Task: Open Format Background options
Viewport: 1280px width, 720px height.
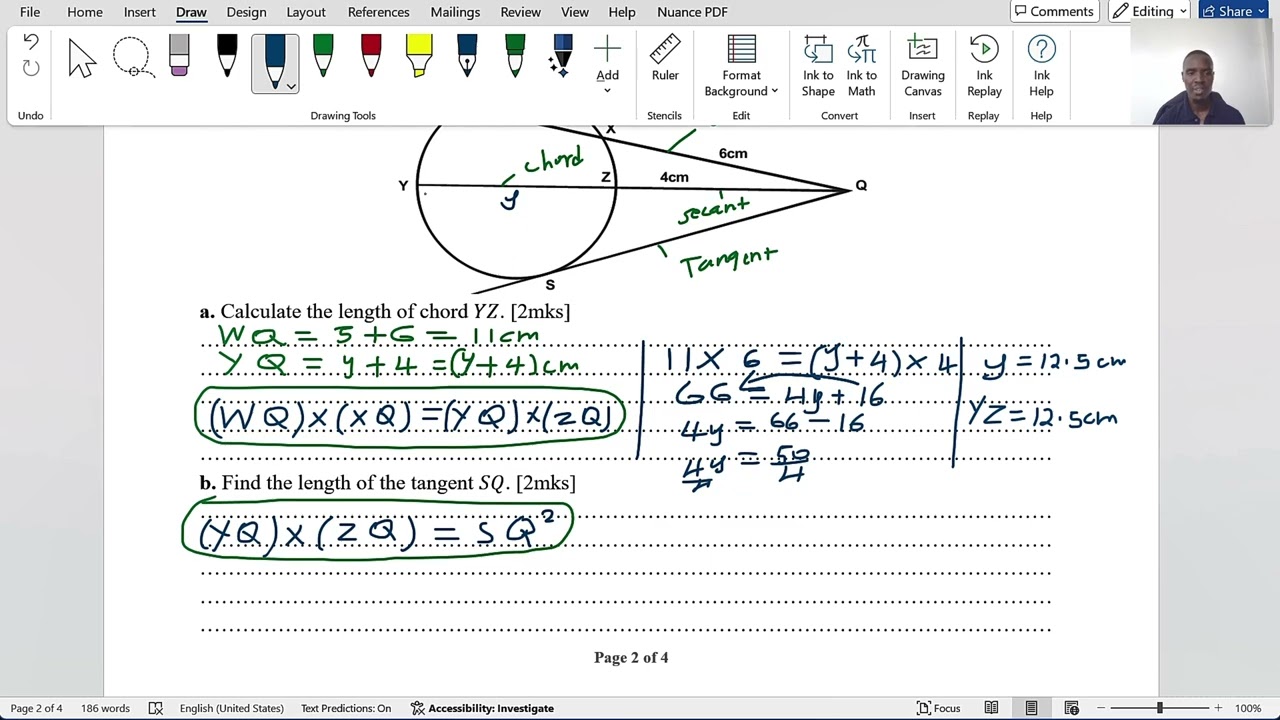Action: click(x=741, y=66)
